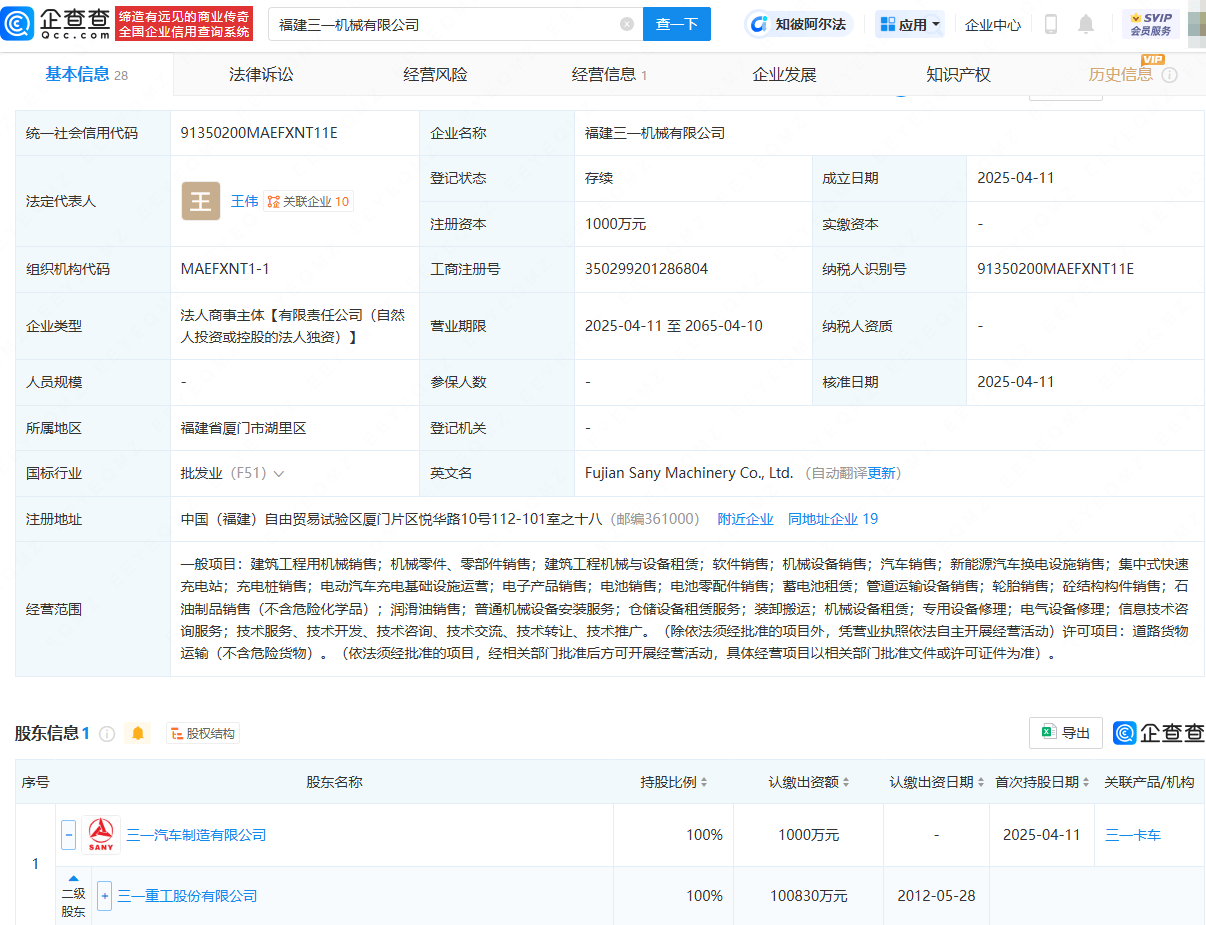Open the 同地址企业 19 link
1206x925 pixels.
[832, 519]
